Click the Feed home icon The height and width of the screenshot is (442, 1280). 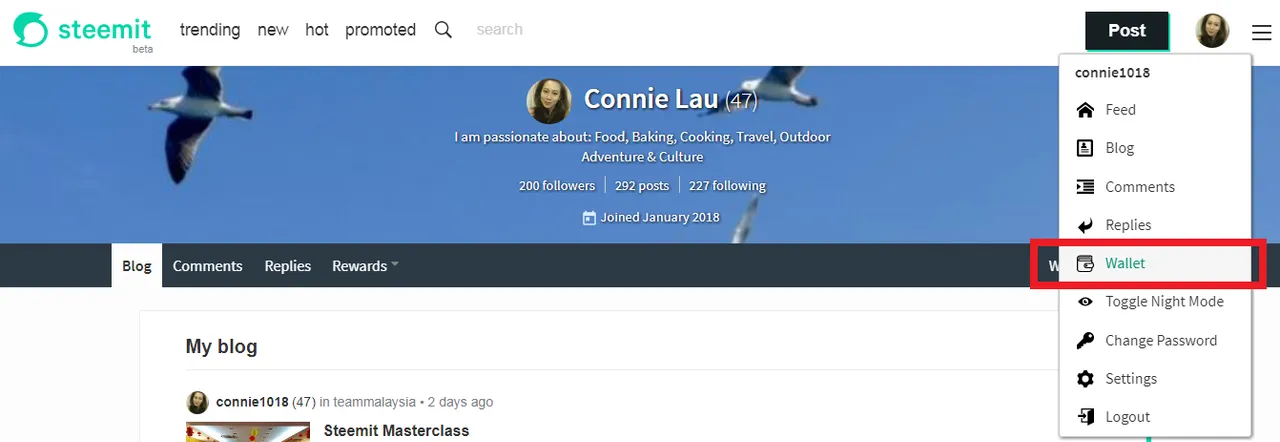pyautogui.click(x=1085, y=110)
